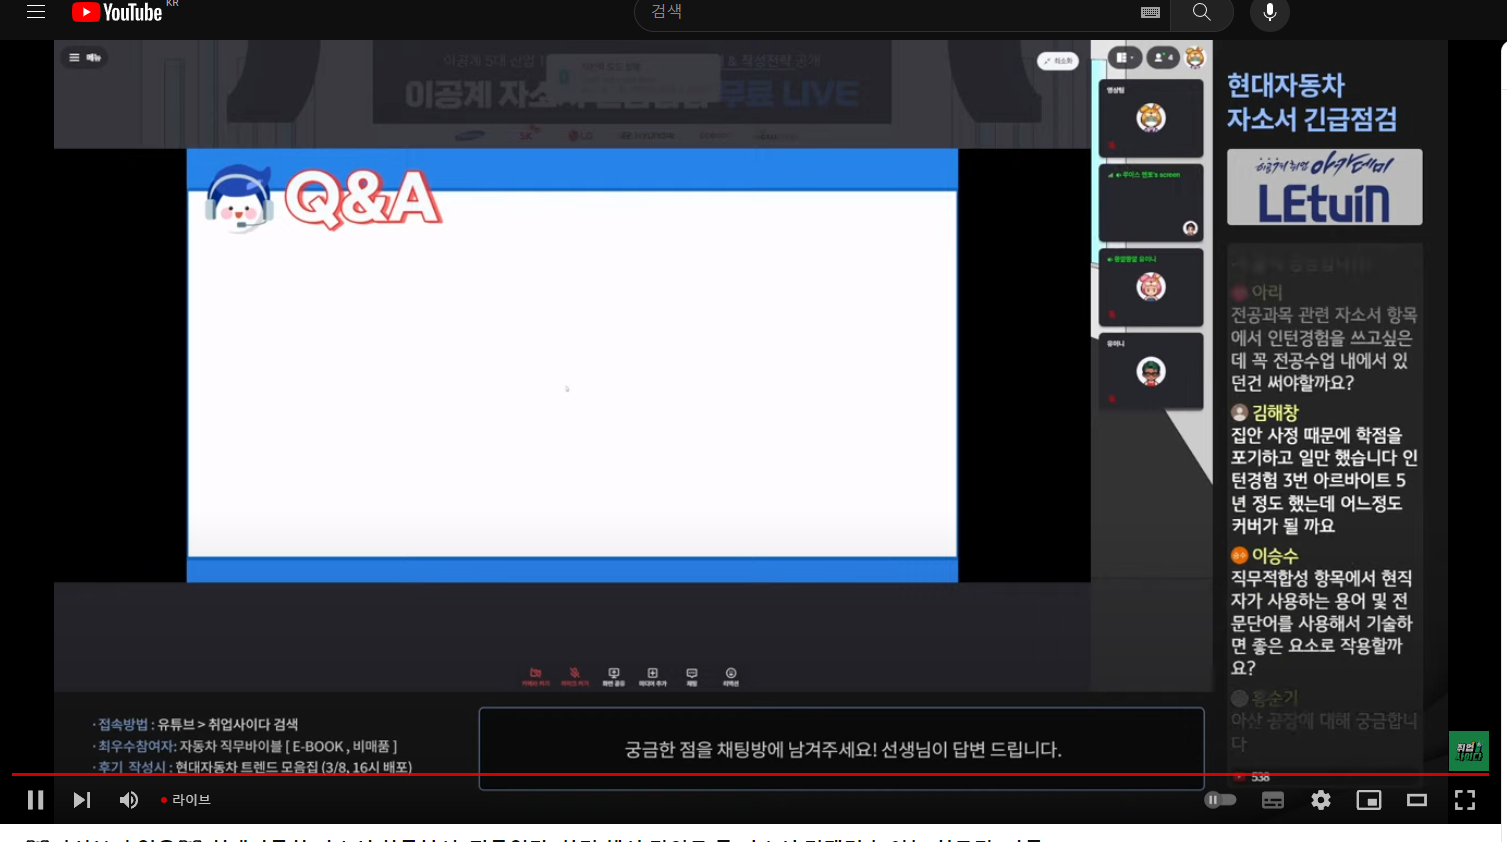Click 아리's message about 전공과목 관련 자소서
Image resolution: width=1507 pixels, height=842 pixels.
coord(1323,349)
